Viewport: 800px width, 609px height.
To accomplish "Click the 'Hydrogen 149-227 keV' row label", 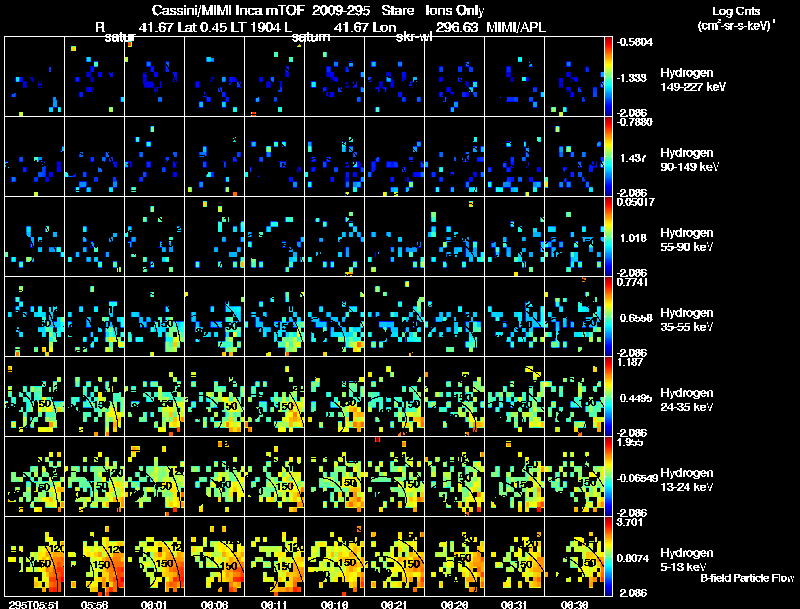I will (x=692, y=80).
